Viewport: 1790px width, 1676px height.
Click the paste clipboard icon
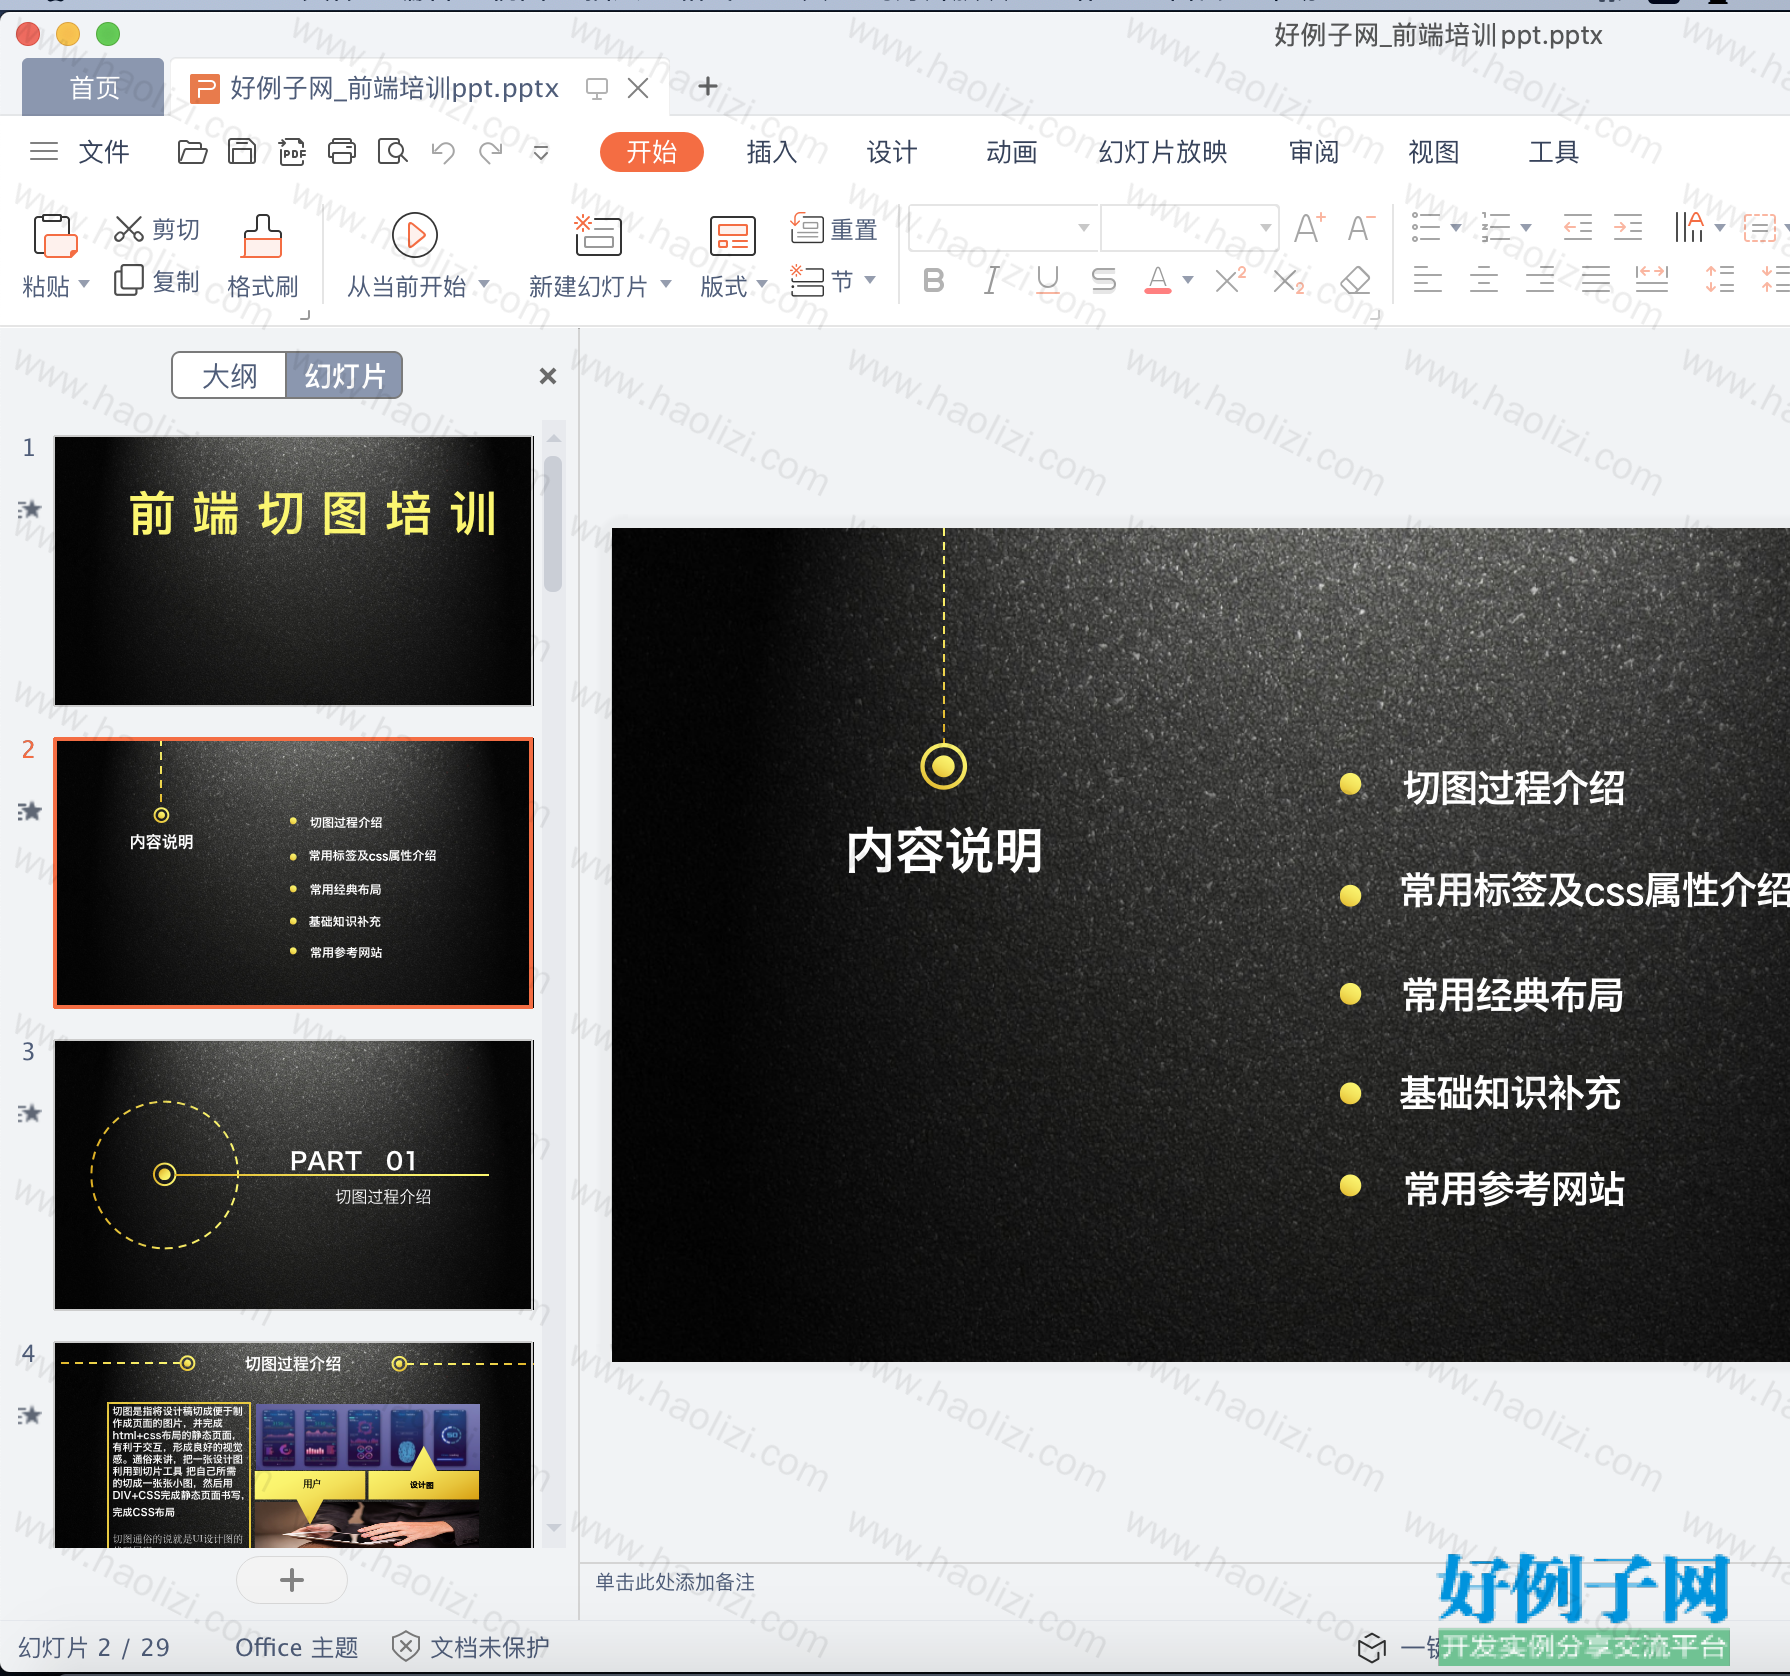(55, 238)
